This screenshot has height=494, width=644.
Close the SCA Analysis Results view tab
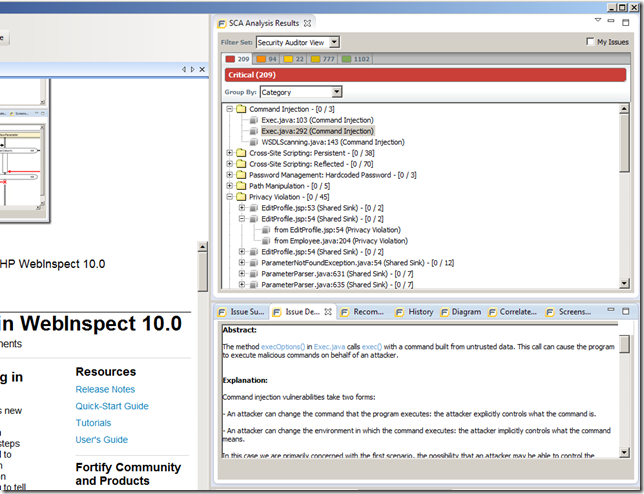coord(307,23)
